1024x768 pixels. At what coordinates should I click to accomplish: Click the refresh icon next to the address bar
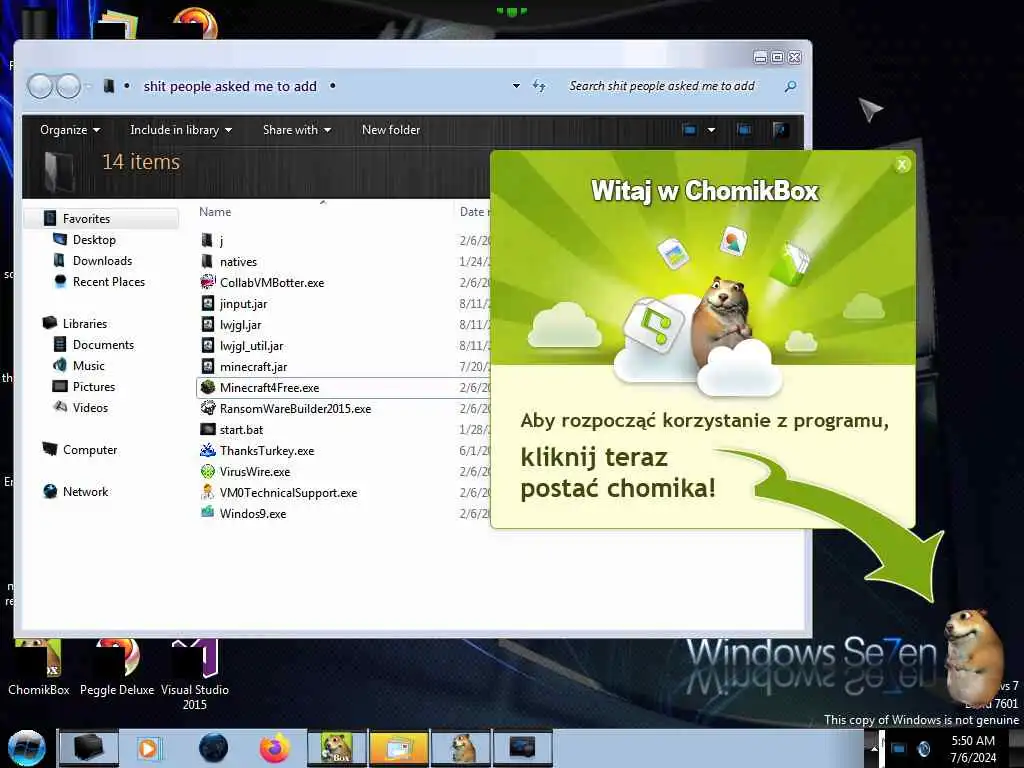(x=539, y=86)
